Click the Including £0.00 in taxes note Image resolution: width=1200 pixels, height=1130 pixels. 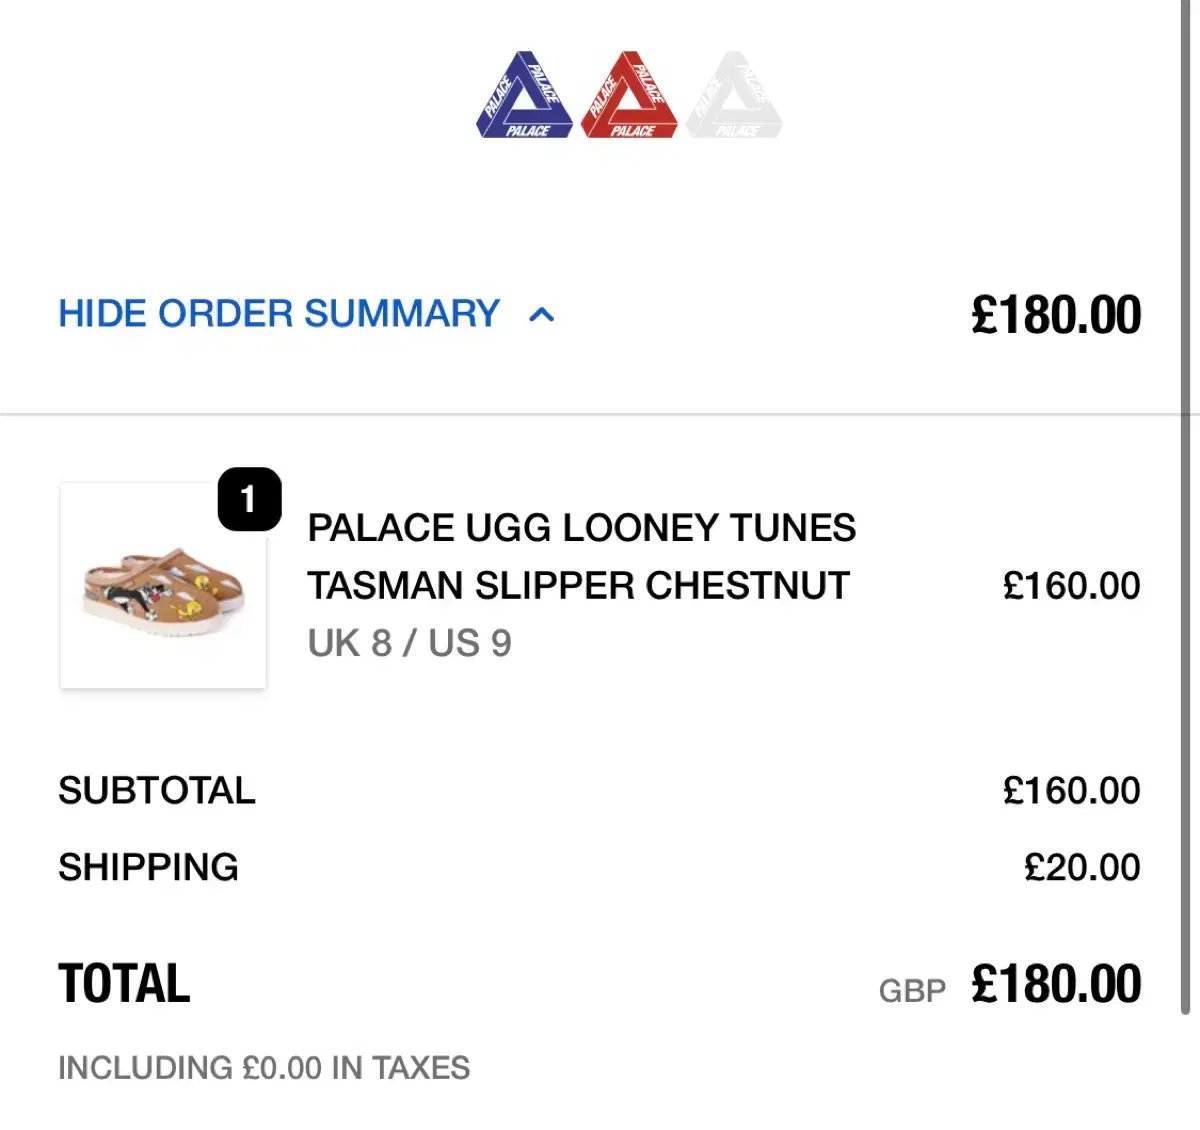tap(264, 1068)
